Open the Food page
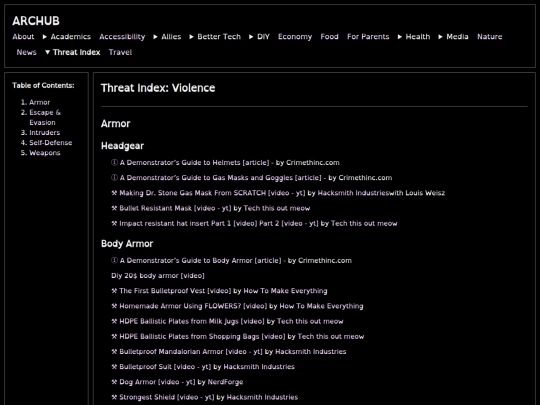540x405 pixels. (329, 37)
